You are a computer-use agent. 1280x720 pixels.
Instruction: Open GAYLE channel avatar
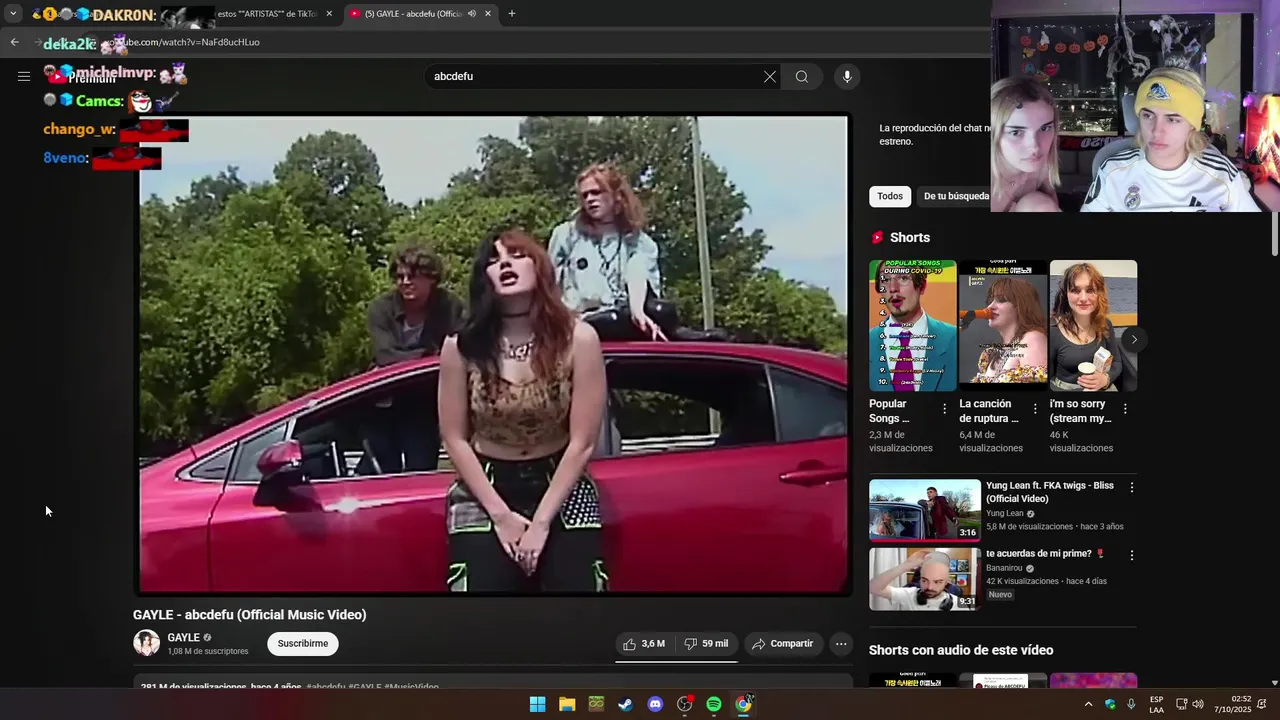pos(146,643)
